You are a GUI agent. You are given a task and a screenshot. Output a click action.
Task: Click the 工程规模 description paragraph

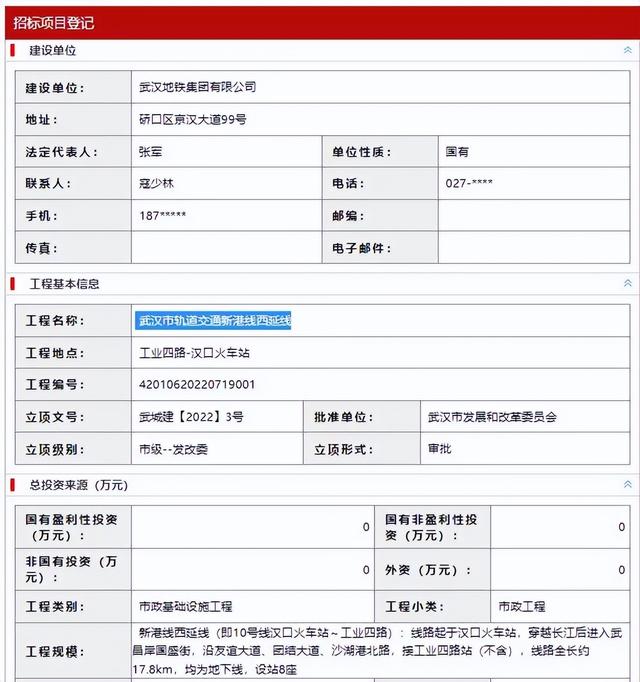[x=378, y=651]
